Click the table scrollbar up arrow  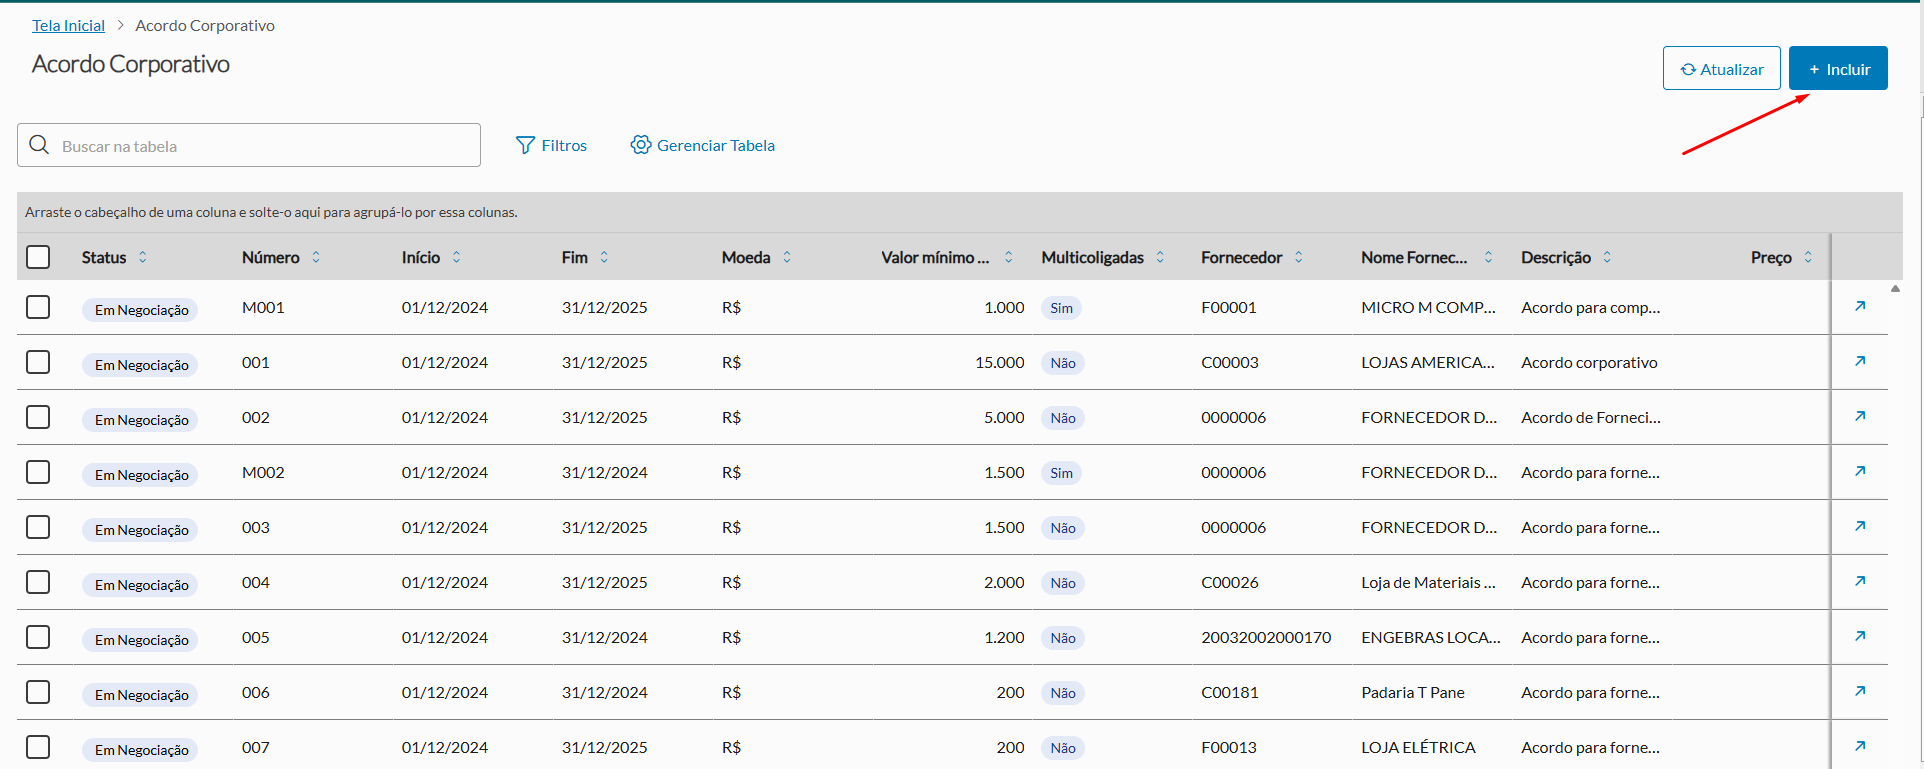pyautogui.click(x=1895, y=289)
